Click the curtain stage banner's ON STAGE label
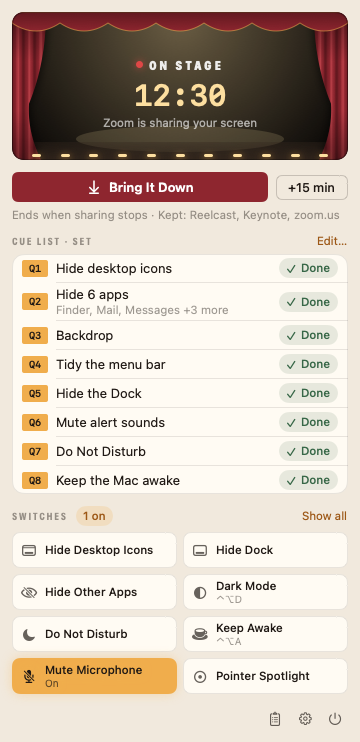The width and height of the screenshot is (360, 742). 185,65
